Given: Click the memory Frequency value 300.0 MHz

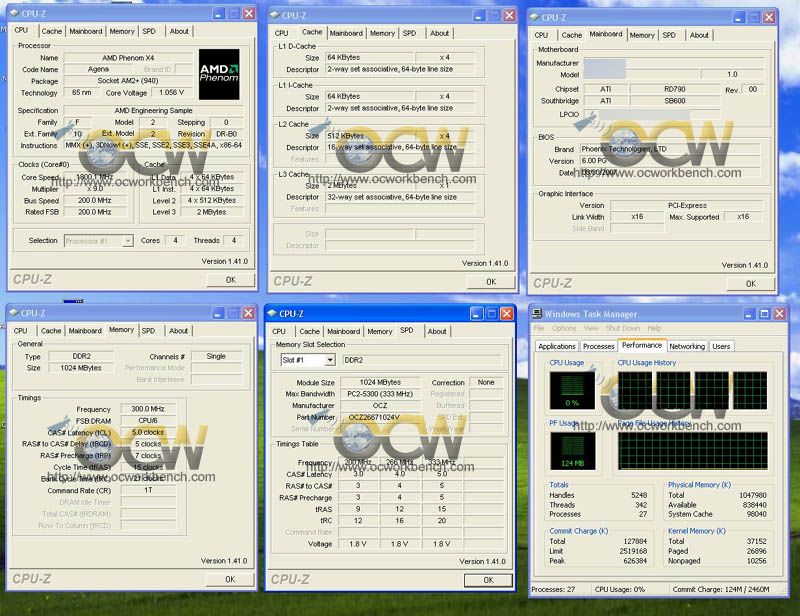Looking at the screenshot, I should pyautogui.click(x=148, y=409).
